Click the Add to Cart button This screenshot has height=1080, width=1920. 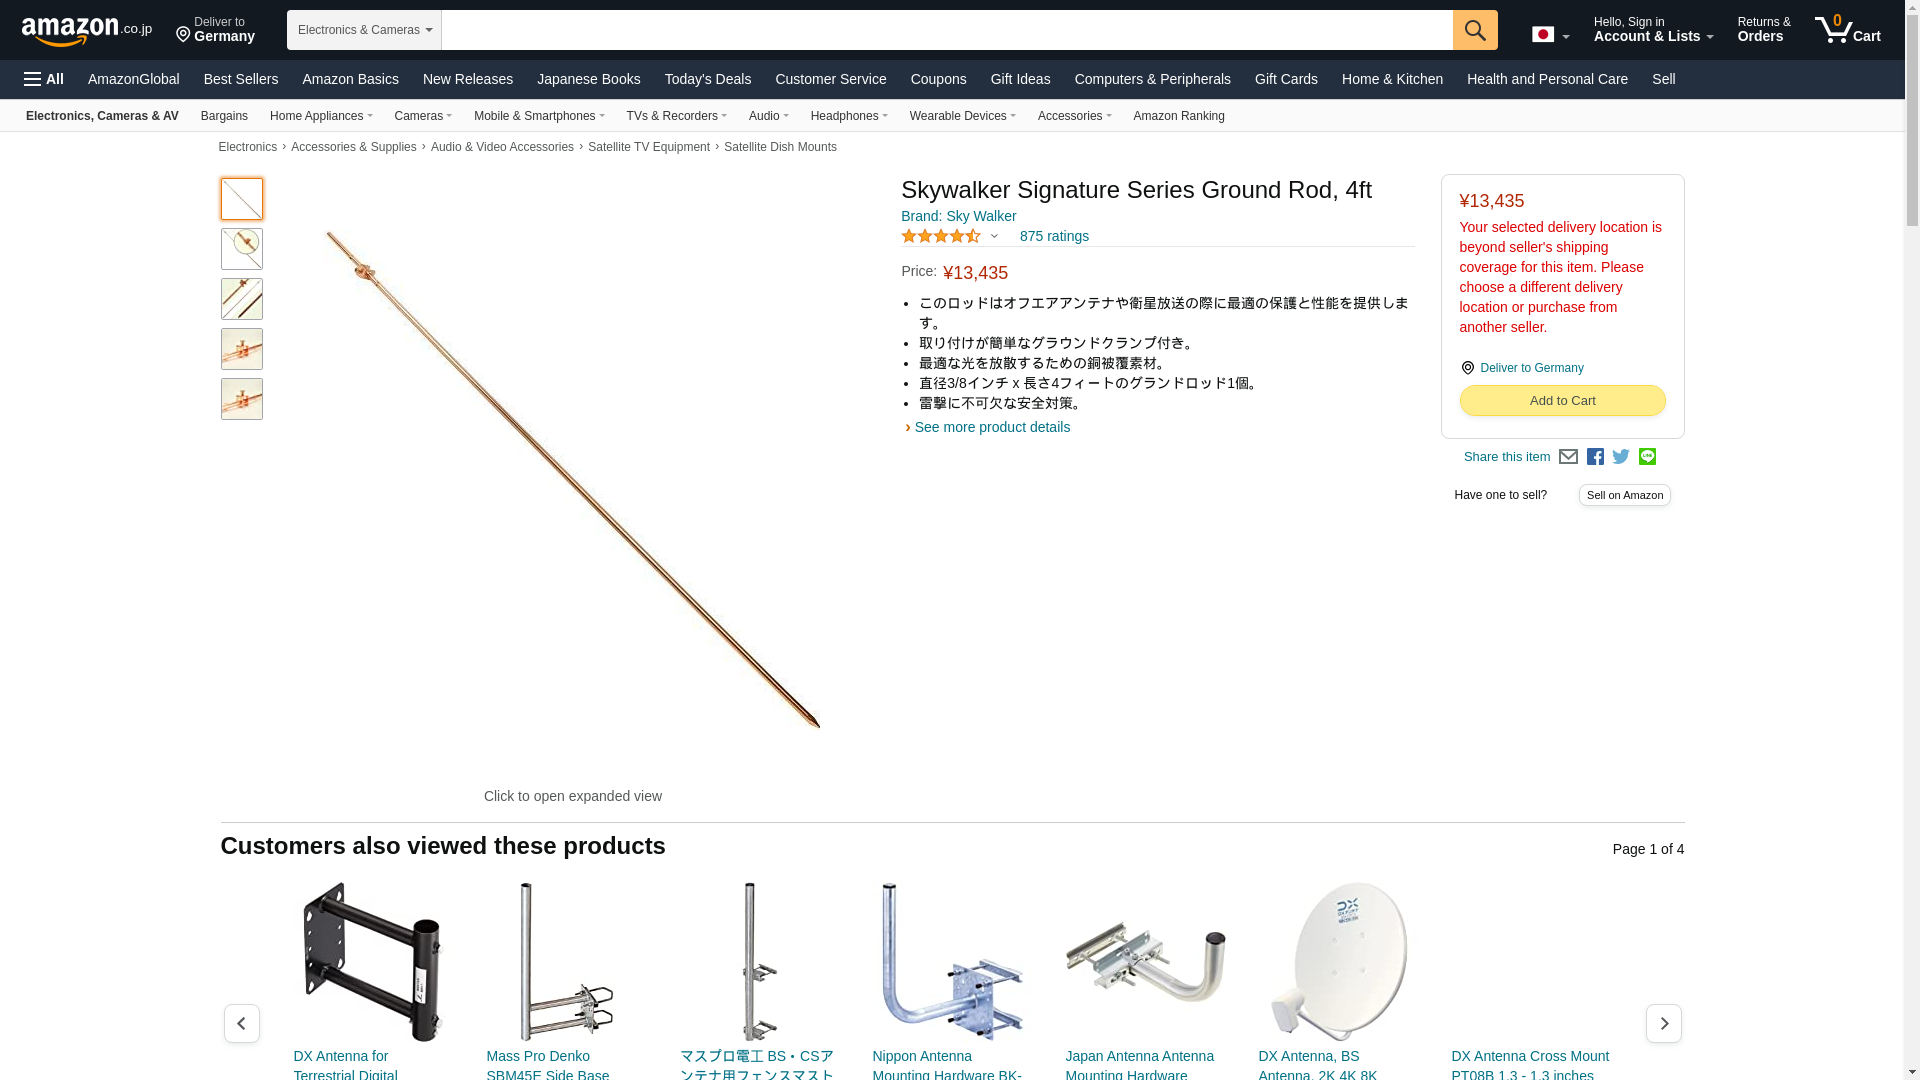point(1562,400)
